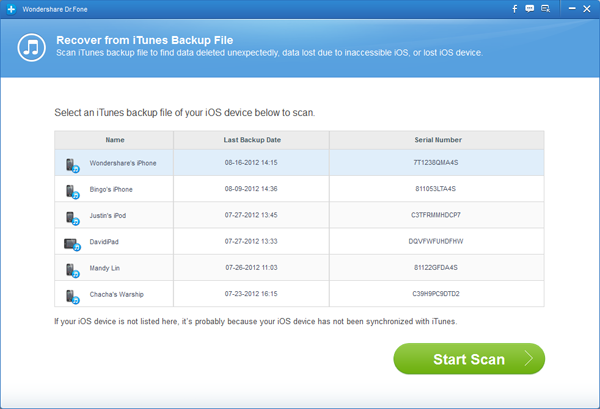
Task: Select the Bingo's iPhone backup name
Action: (x=111, y=189)
